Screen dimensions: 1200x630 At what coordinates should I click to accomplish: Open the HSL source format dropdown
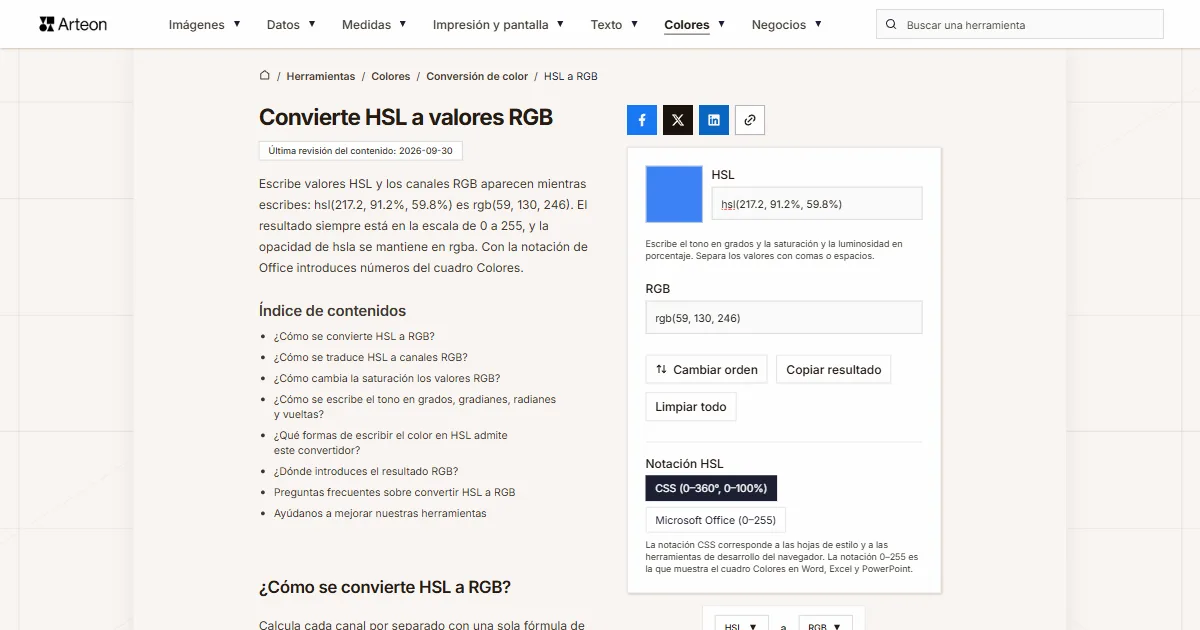[x=742, y=624]
